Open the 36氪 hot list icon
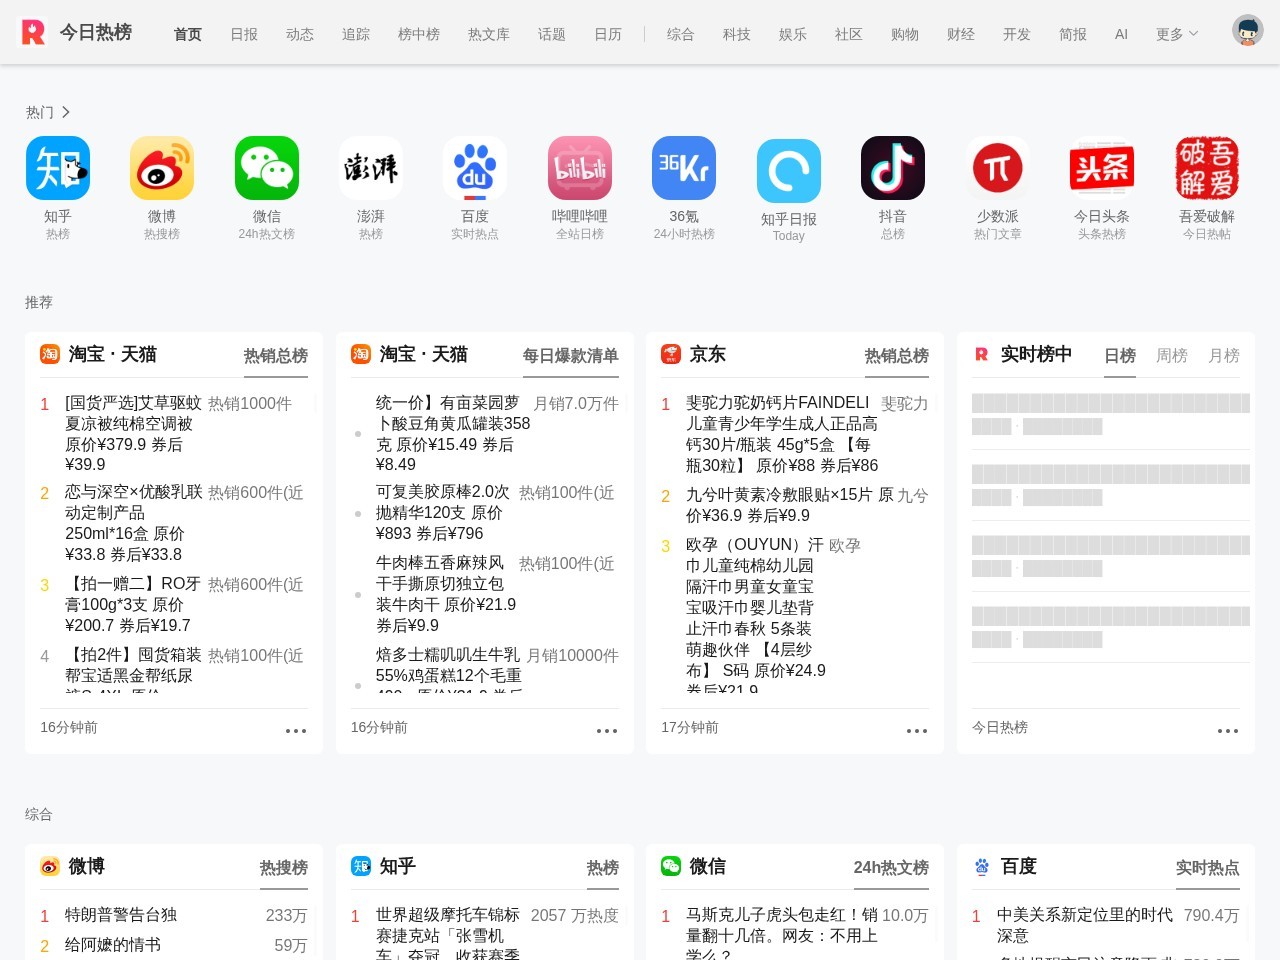Screen dimensions: 1280x960 tap(684, 168)
